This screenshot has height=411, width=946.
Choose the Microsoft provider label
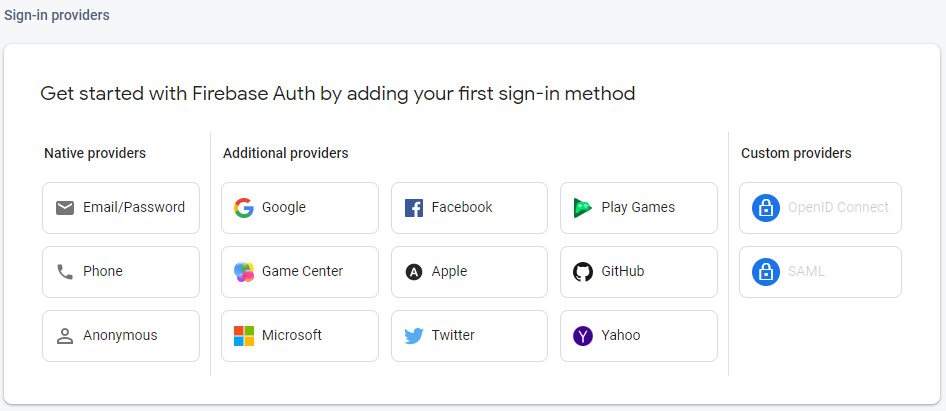[x=292, y=336]
